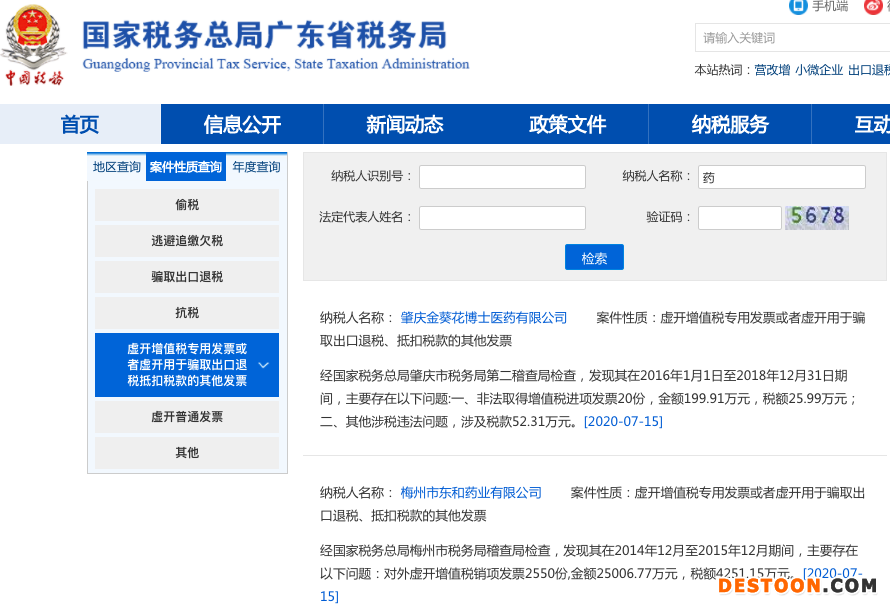
Task: Open 政策文件 navigation item
Action: (567, 125)
